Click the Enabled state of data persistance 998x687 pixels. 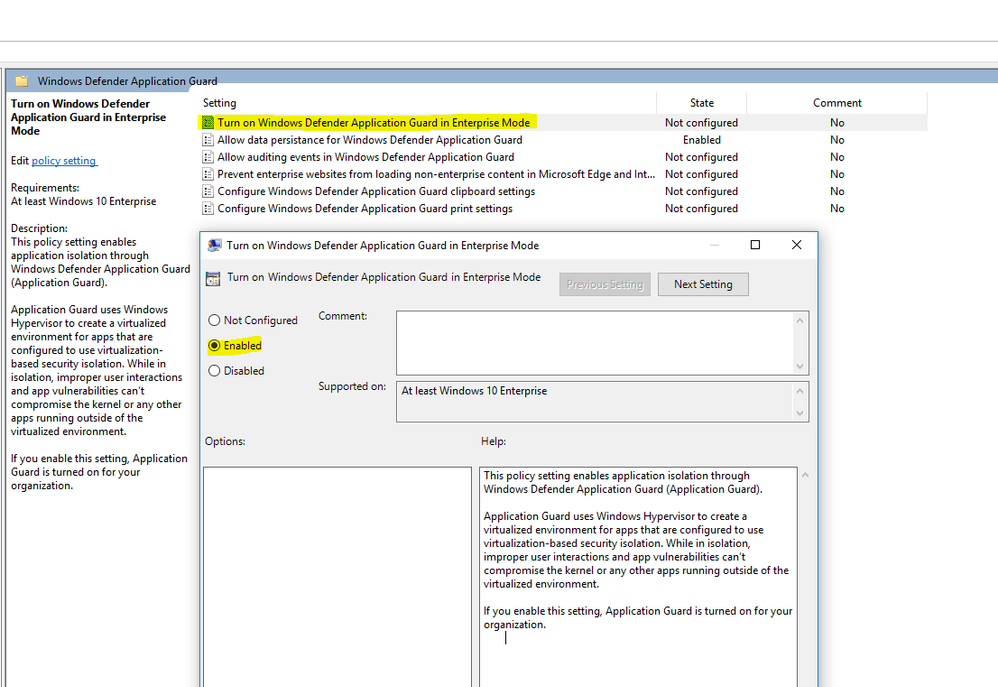[x=701, y=139]
